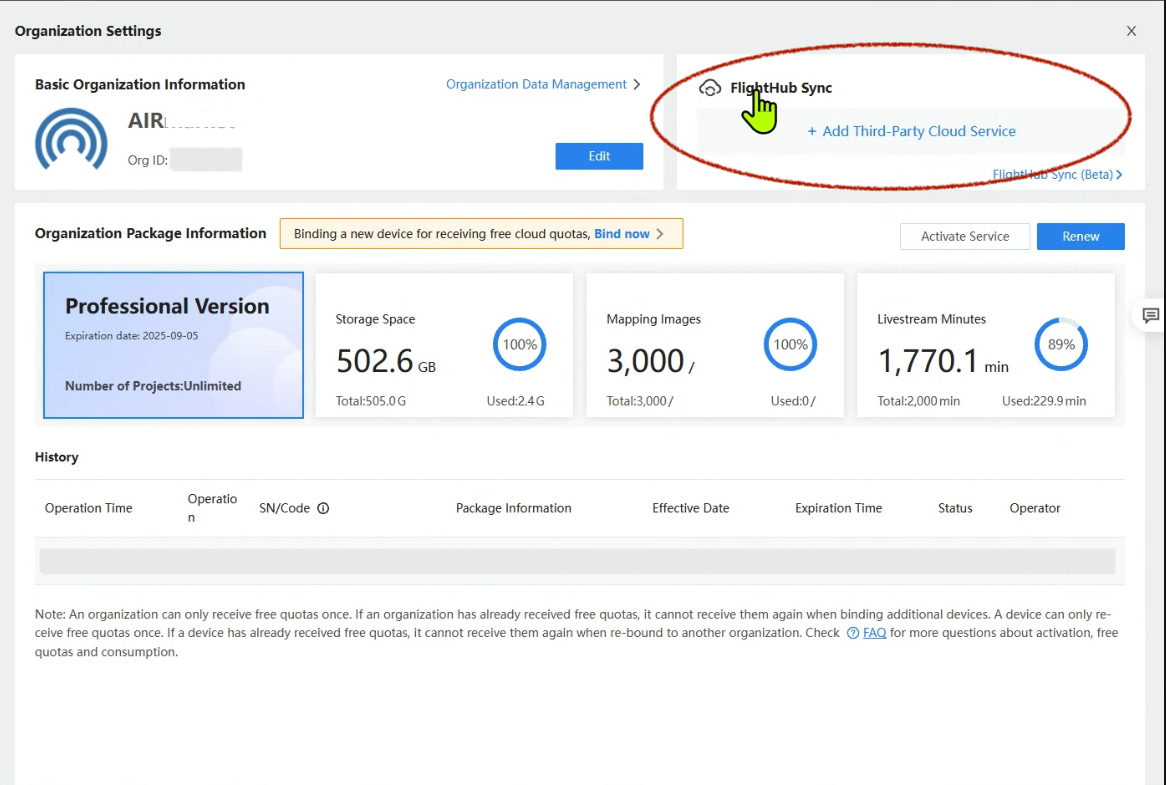Click the FlightHub Sync cloud icon
The width and height of the screenshot is (1166, 785).
pos(710,88)
